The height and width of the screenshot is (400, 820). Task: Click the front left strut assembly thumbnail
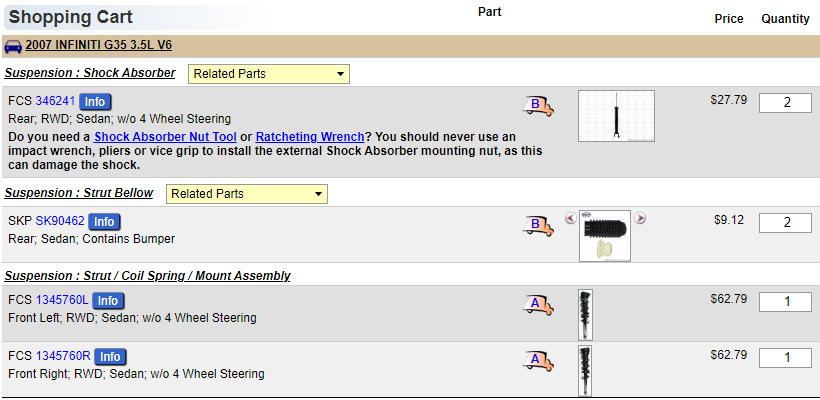pos(585,314)
